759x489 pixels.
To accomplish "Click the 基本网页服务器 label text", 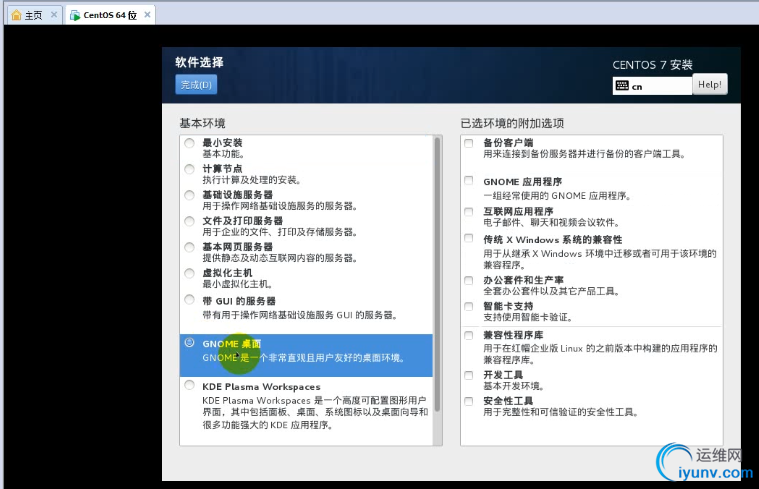I will click(x=238, y=247).
